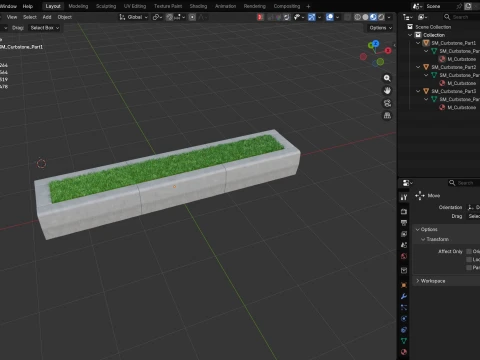Open the Options dropdown in viewport
480x360 pixels.
point(381,28)
